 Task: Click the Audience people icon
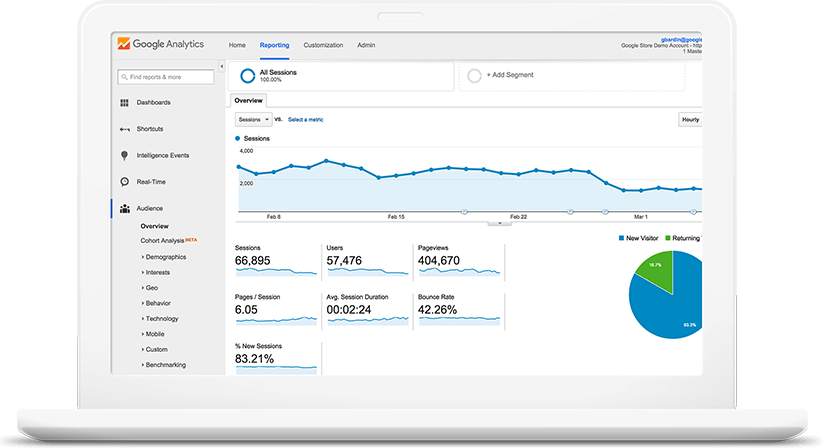tap(124, 209)
